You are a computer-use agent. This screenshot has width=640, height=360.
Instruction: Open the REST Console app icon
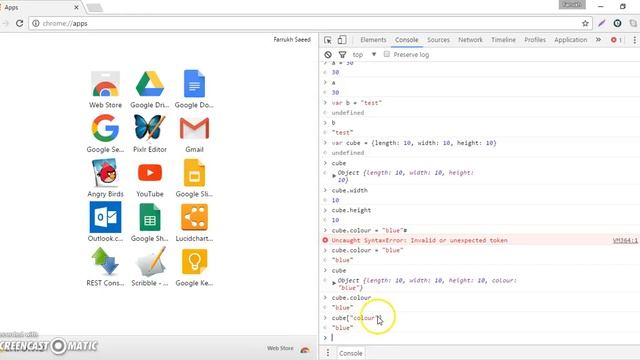[105, 262]
